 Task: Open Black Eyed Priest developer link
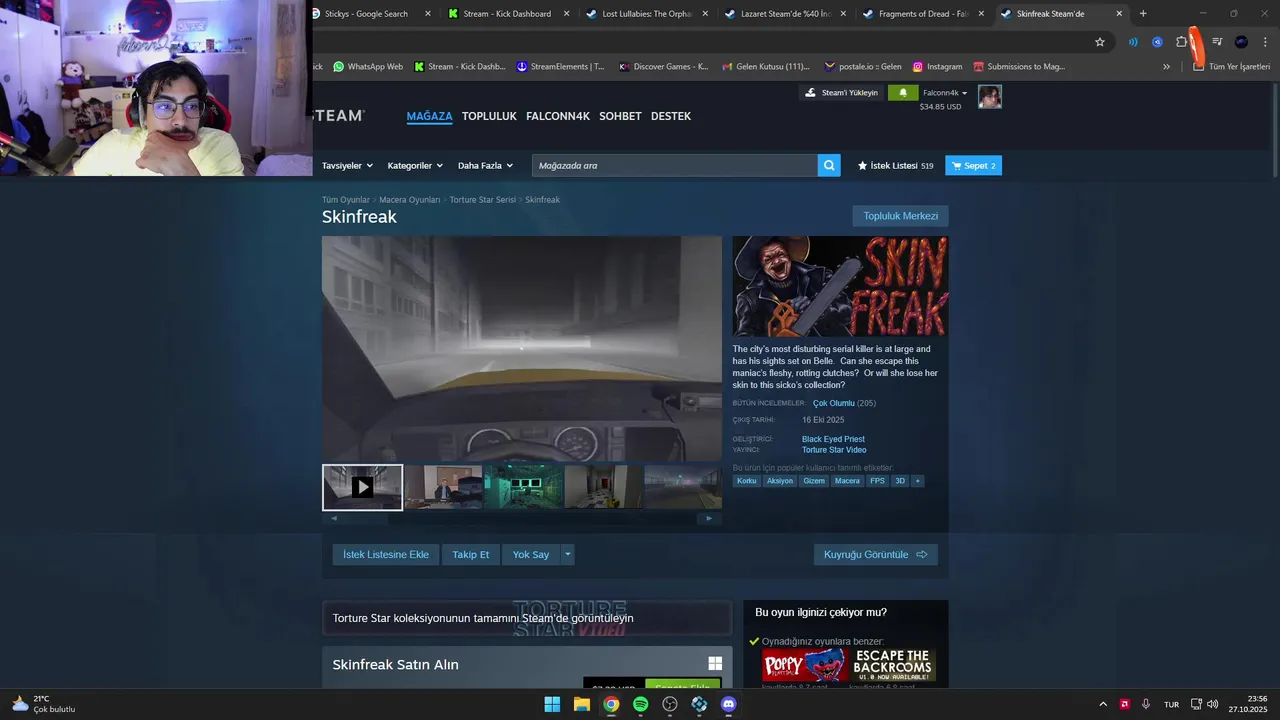click(833, 439)
